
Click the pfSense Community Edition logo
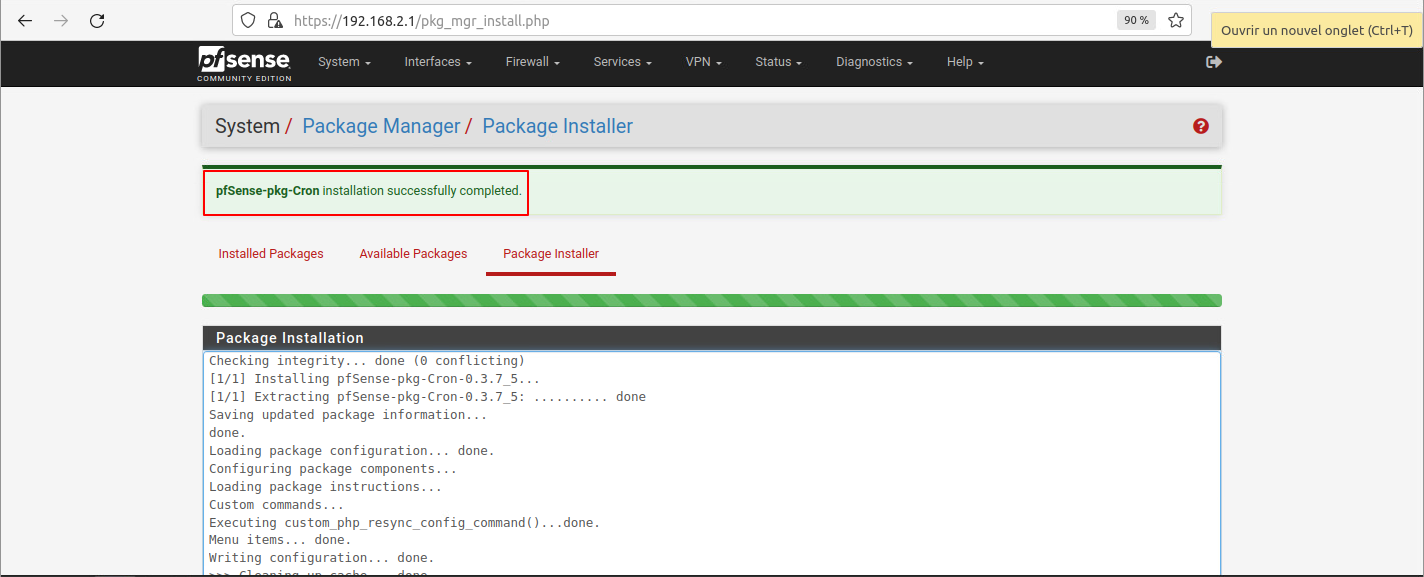[x=244, y=63]
